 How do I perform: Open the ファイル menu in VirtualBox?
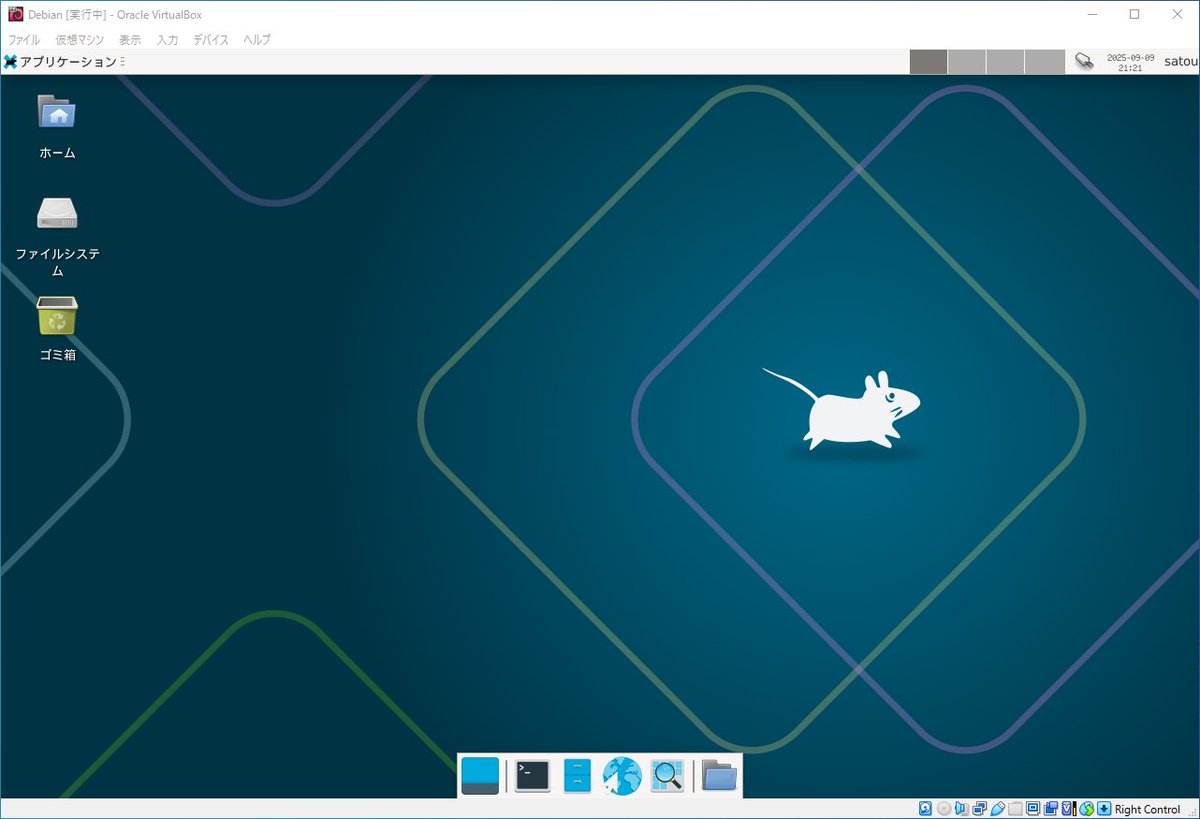click(23, 40)
